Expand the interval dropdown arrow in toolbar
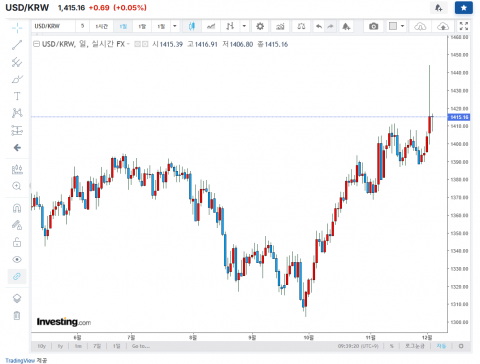The image size is (480, 364). pos(175,26)
